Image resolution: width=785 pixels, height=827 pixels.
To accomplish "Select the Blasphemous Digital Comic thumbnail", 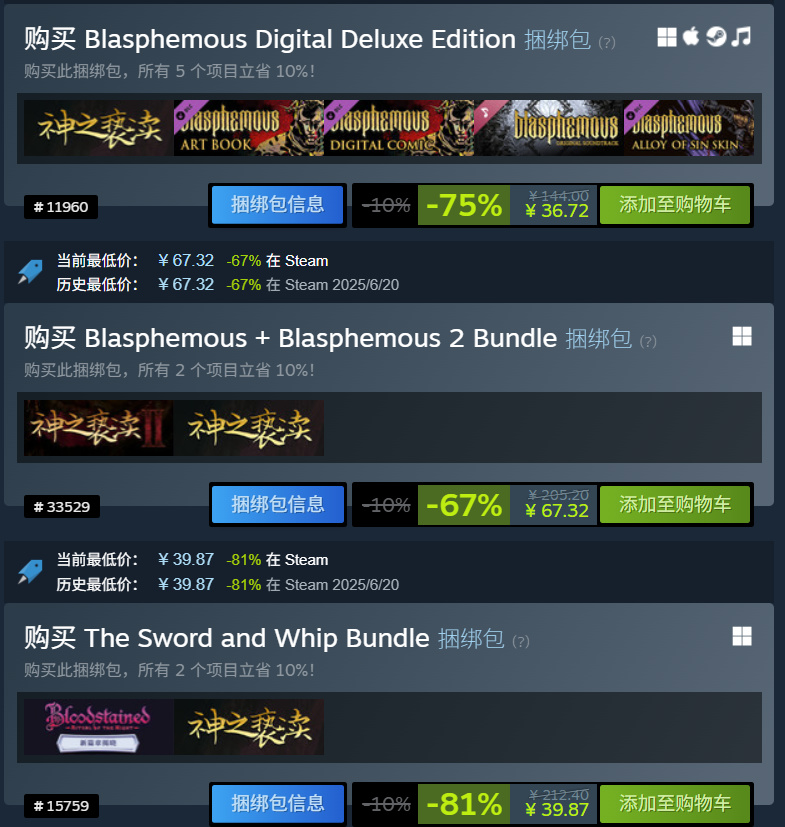I will [x=399, y=128].
